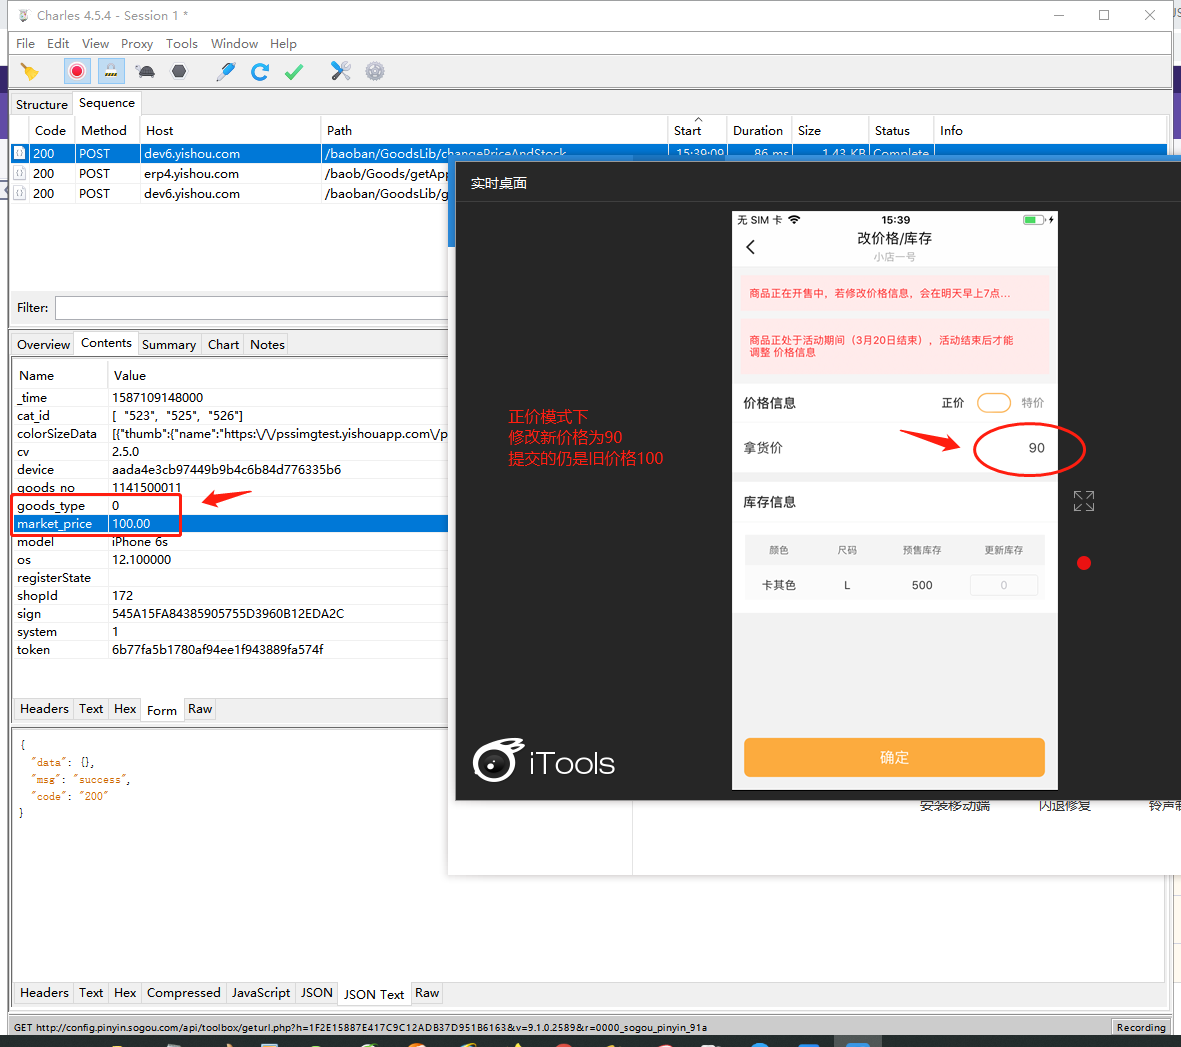Toggle the 正价/特价 price switch
The image size is (1181, 1047).
click(x=993, y=403)
